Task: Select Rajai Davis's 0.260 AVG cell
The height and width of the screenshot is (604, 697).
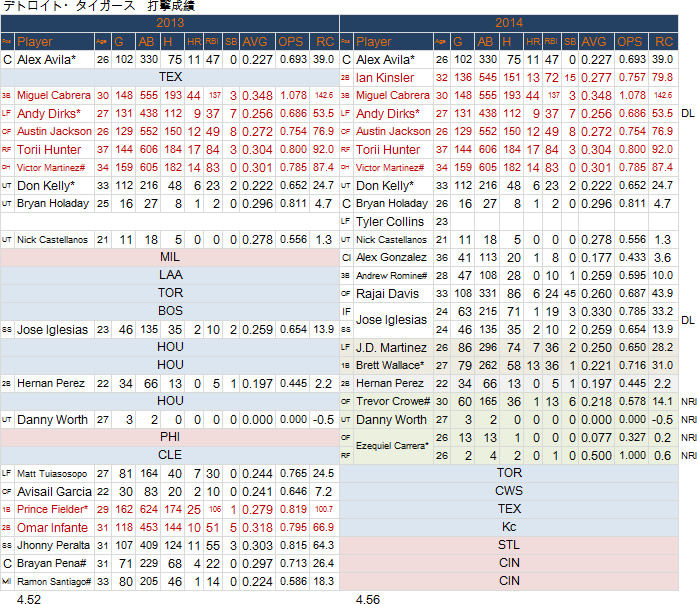Action: (596, 294)
